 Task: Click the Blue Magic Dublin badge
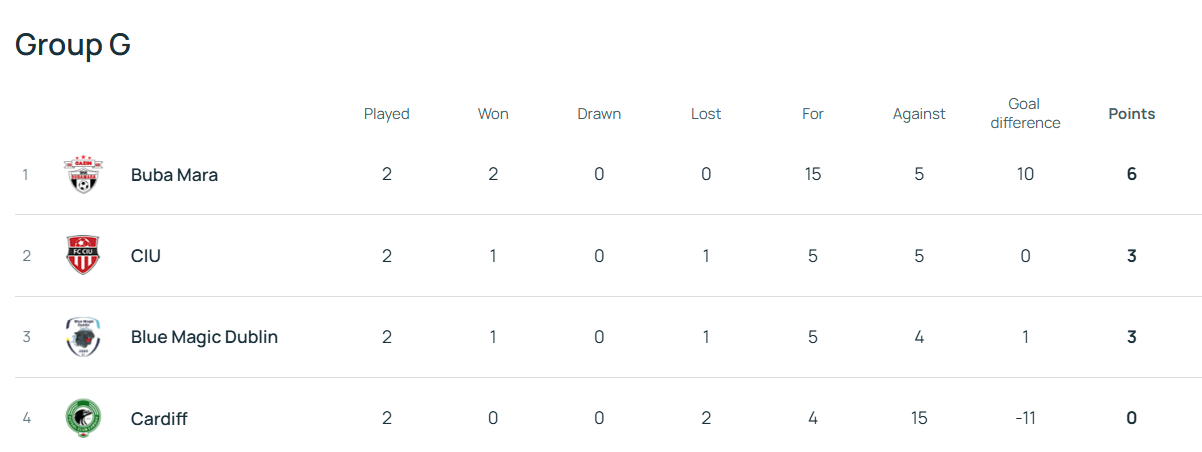click(x=83, y=337)
